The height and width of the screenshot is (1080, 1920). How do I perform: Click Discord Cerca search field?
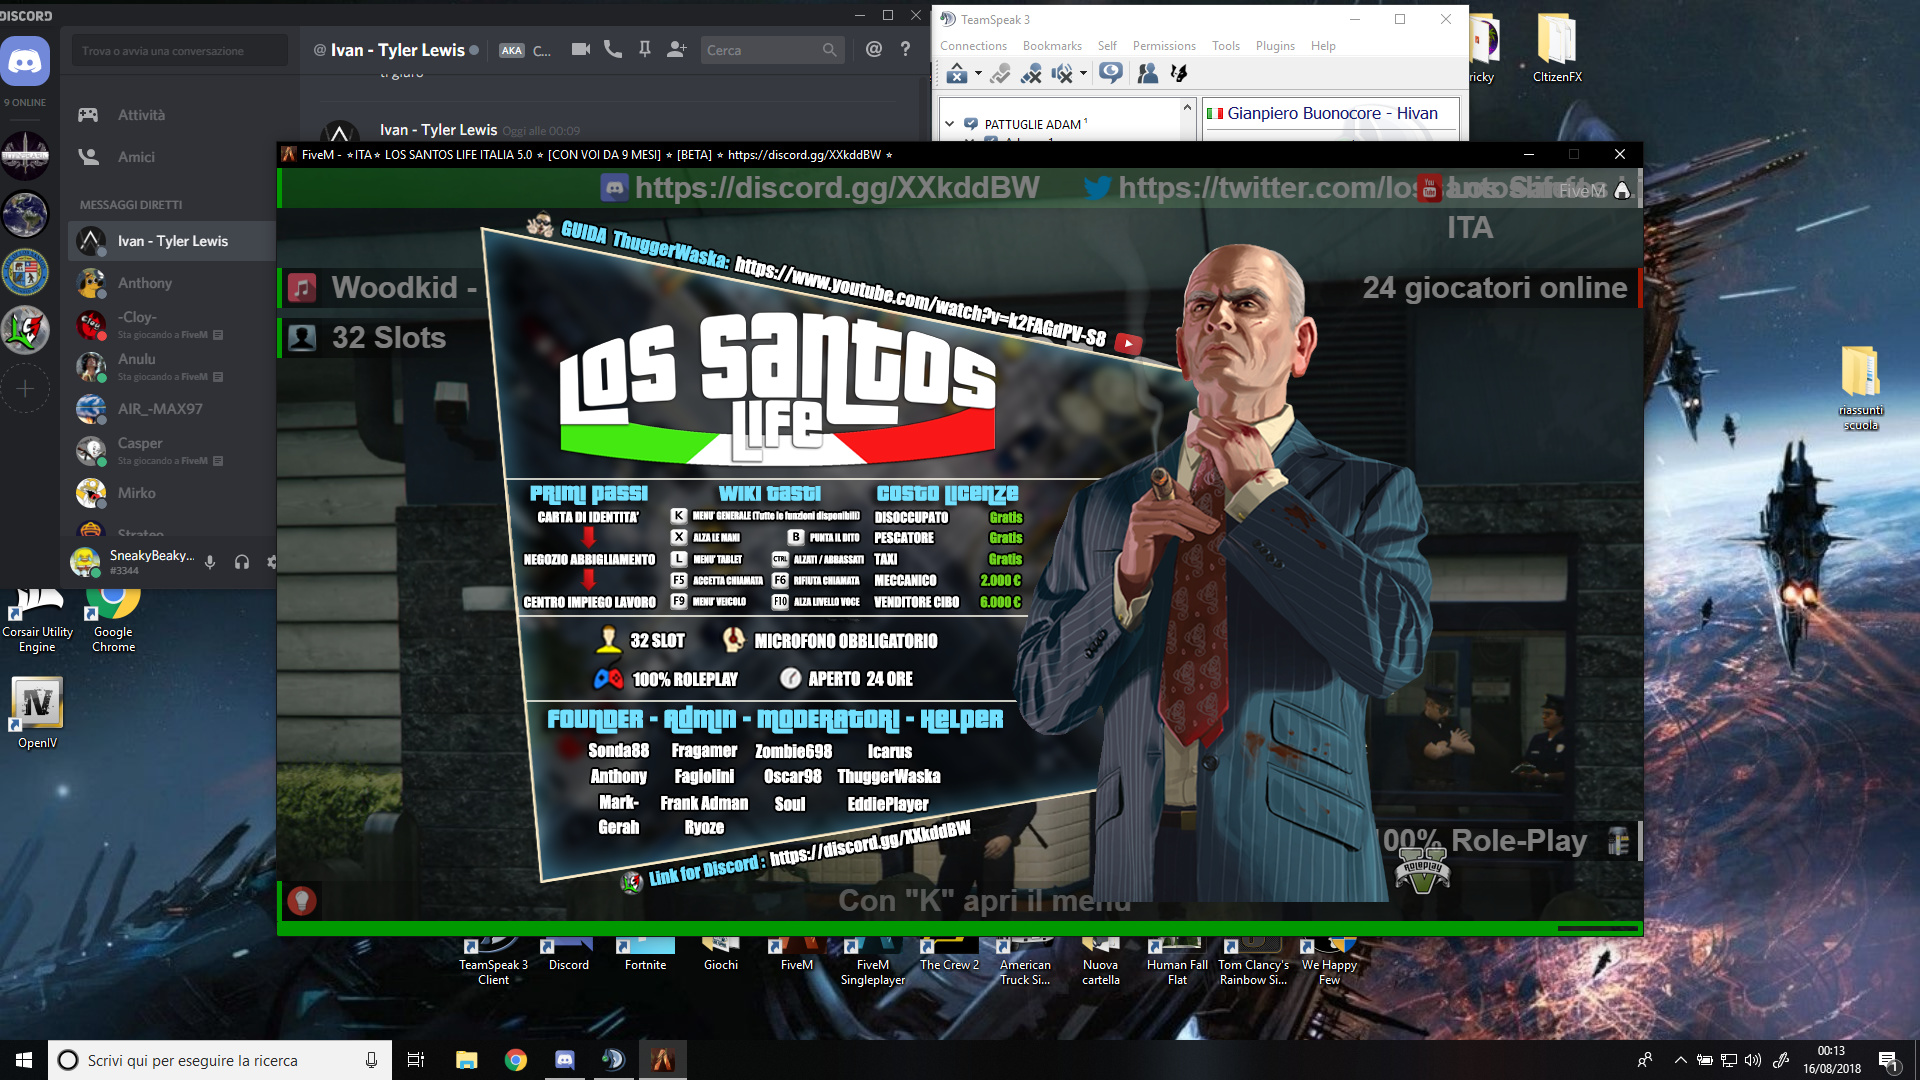click(772, 50)
